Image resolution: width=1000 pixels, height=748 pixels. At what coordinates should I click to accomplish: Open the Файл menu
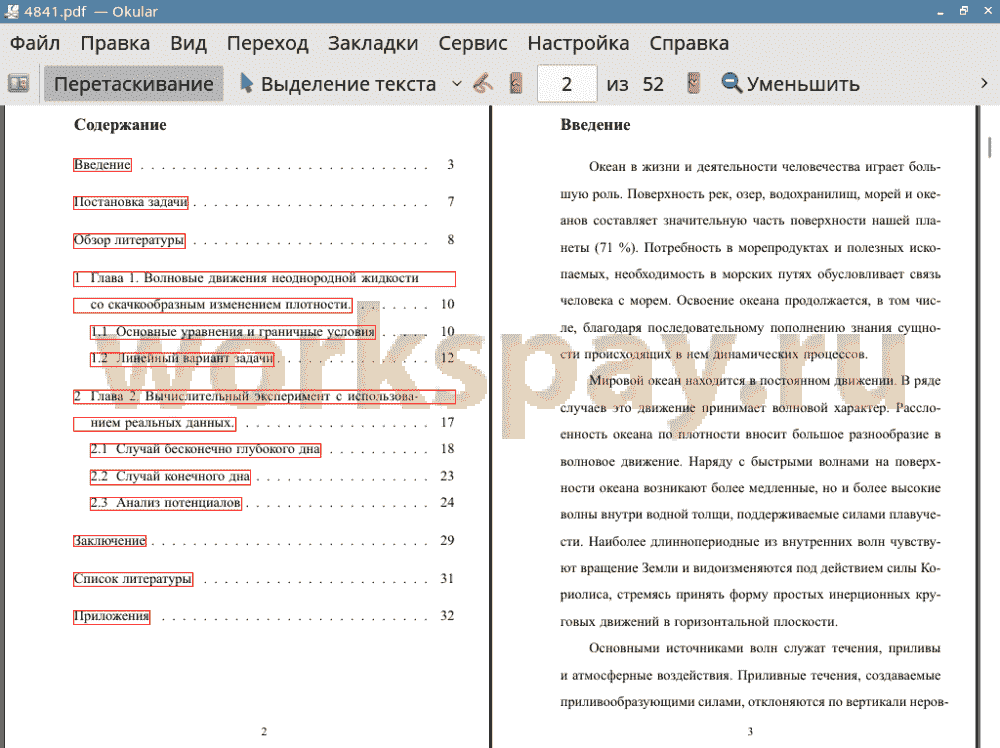35,43
